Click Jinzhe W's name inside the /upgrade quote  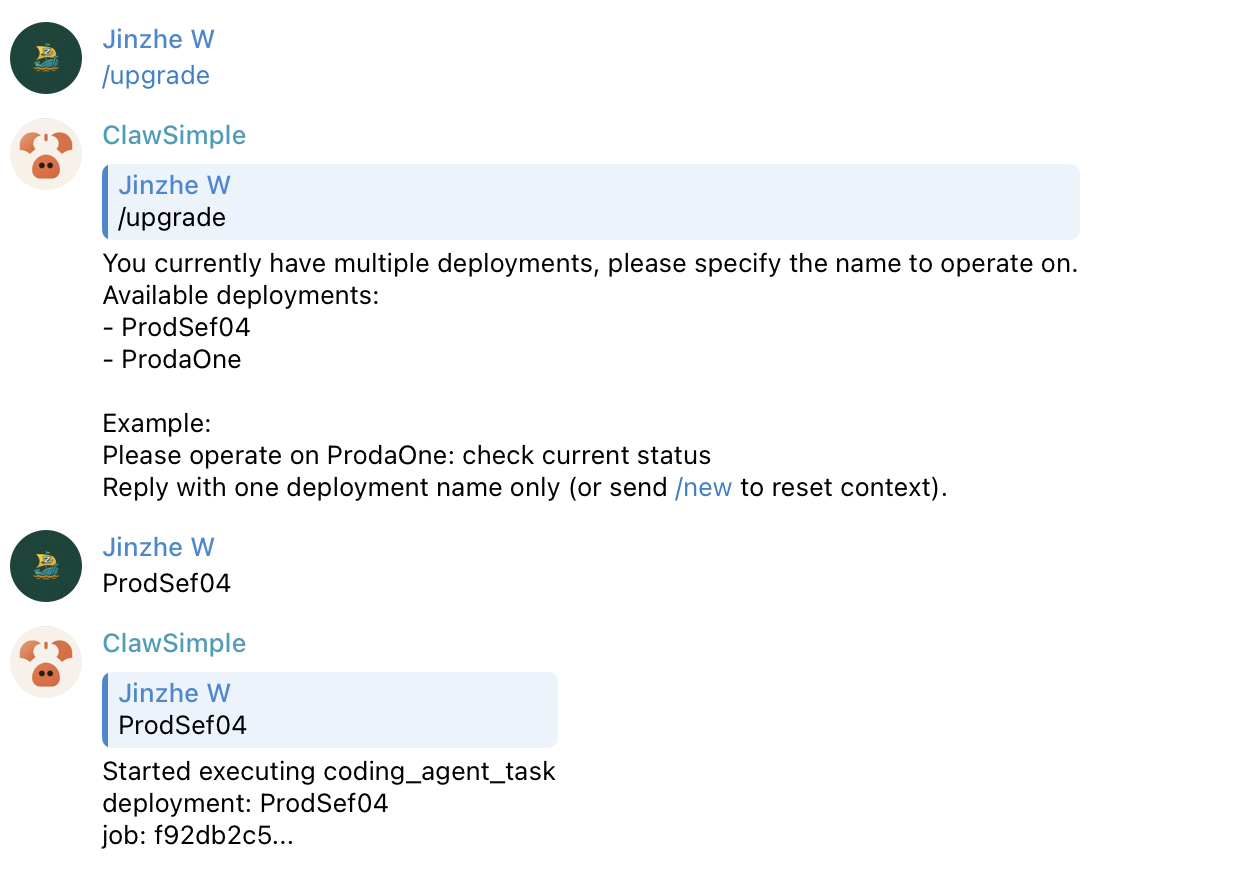click(x=174, y=186)
